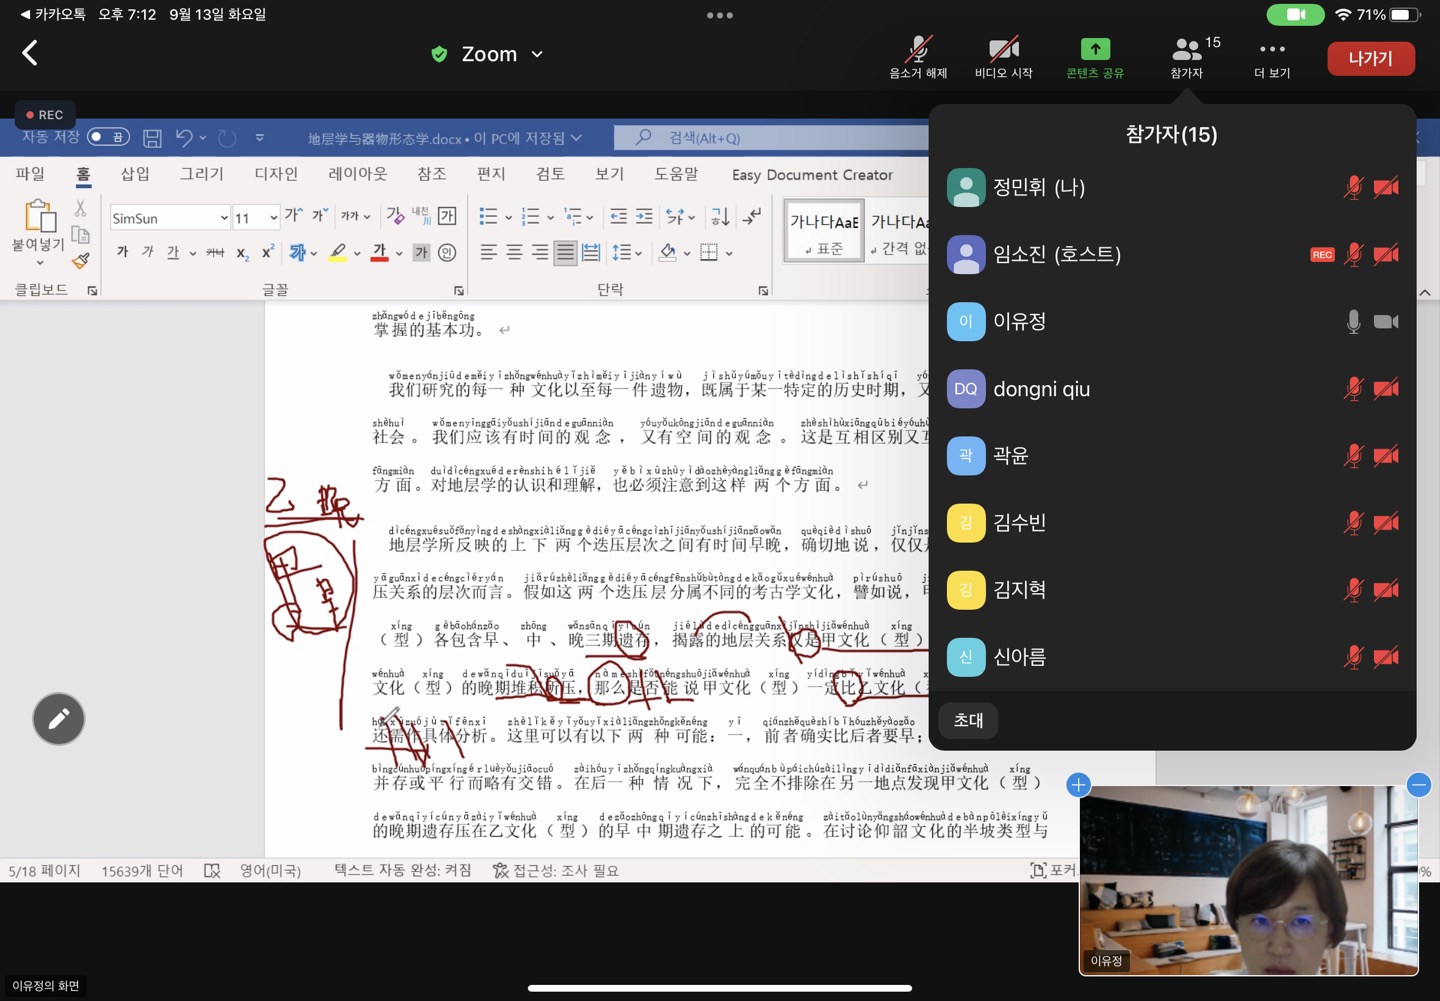The width and height of the screenshot is (1440, 1001).
Task: Toggle the AutoSave (자동 저장) switch
Action: [108, 137]
